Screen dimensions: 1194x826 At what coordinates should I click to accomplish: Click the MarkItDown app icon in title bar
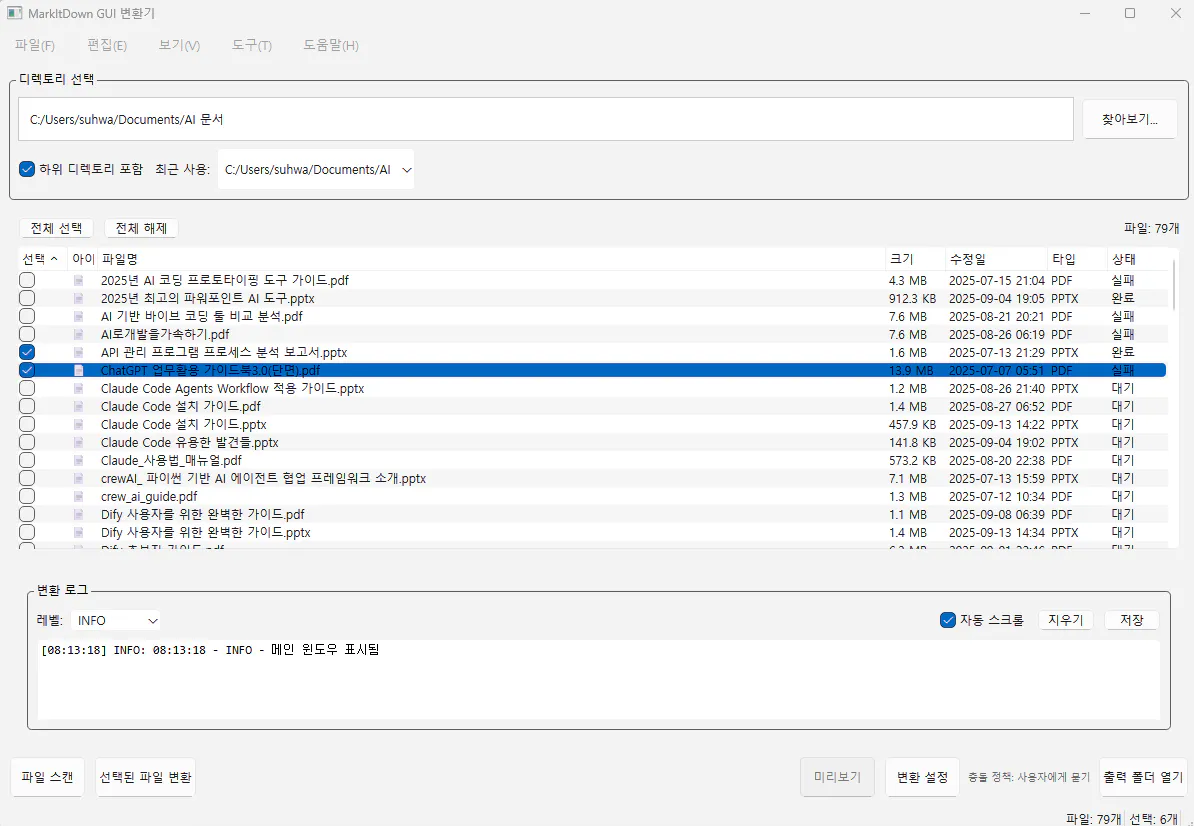14,13
